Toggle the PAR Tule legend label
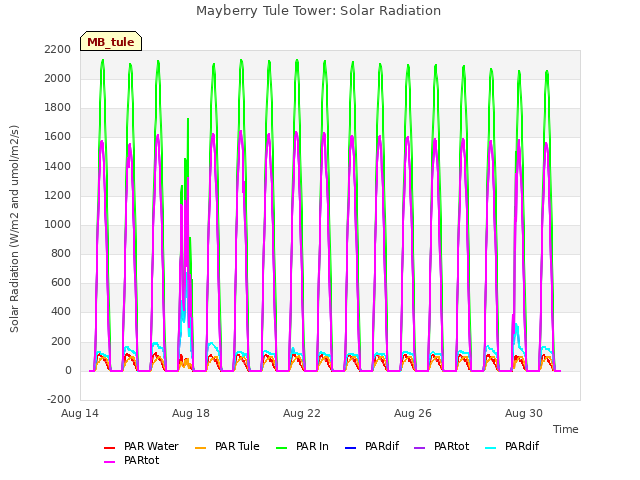 point(237,446)
